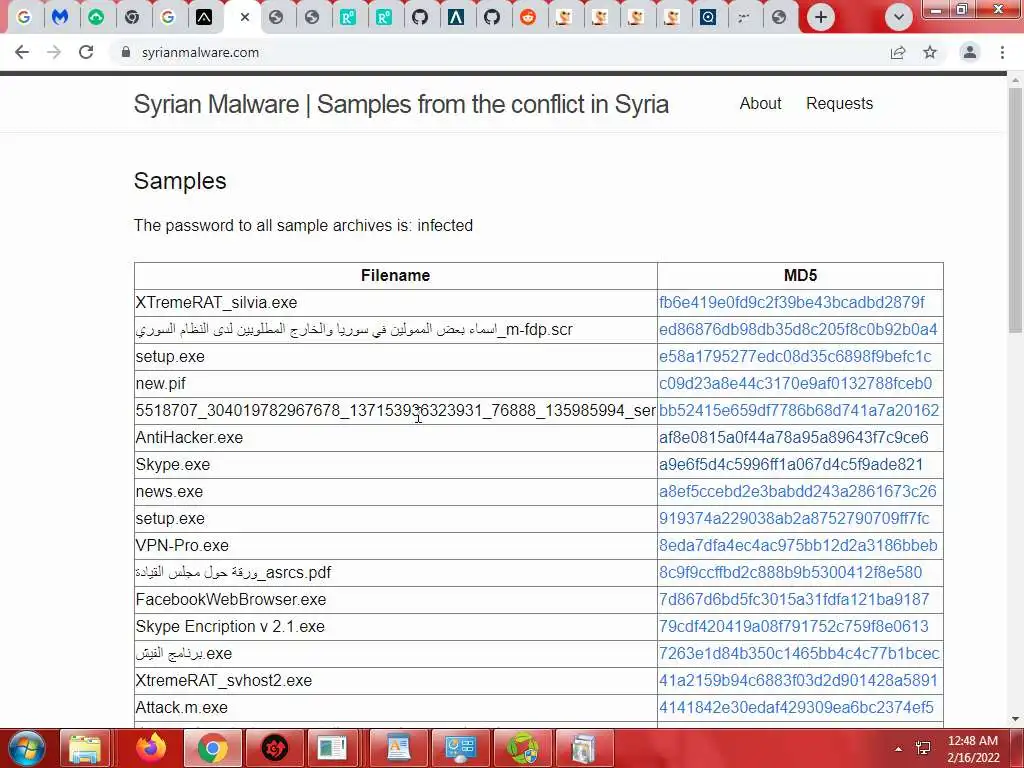
Task: Click the MD5 column header
Action: click(x=801, y=276)
